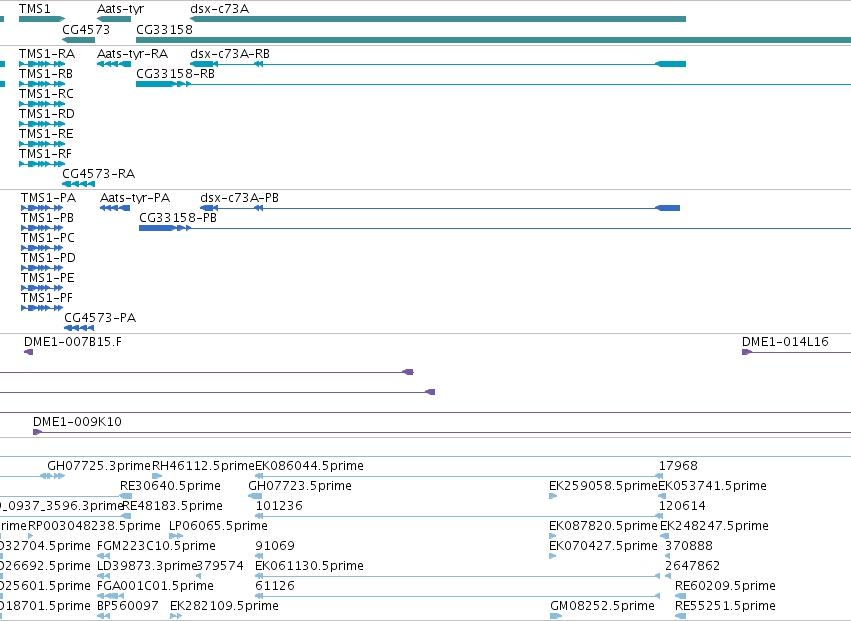
Task: Select protein TMS1-PE
Action: tap(42, 288)
